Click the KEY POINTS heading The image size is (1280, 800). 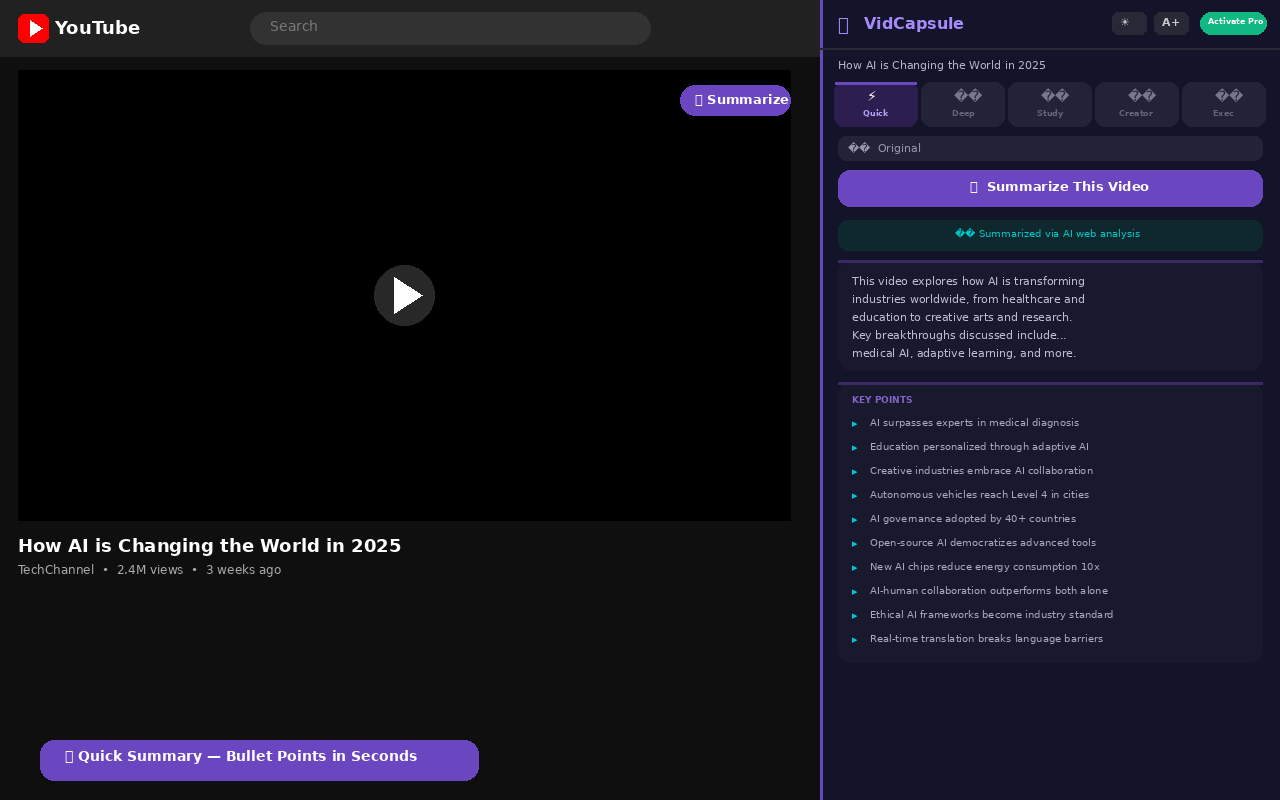[x=882, y=400]
